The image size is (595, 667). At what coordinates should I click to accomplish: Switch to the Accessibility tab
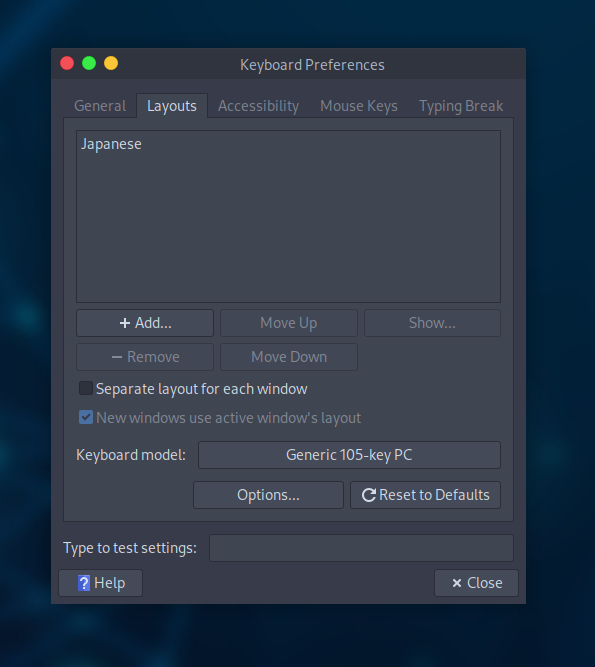pos(258,106)
